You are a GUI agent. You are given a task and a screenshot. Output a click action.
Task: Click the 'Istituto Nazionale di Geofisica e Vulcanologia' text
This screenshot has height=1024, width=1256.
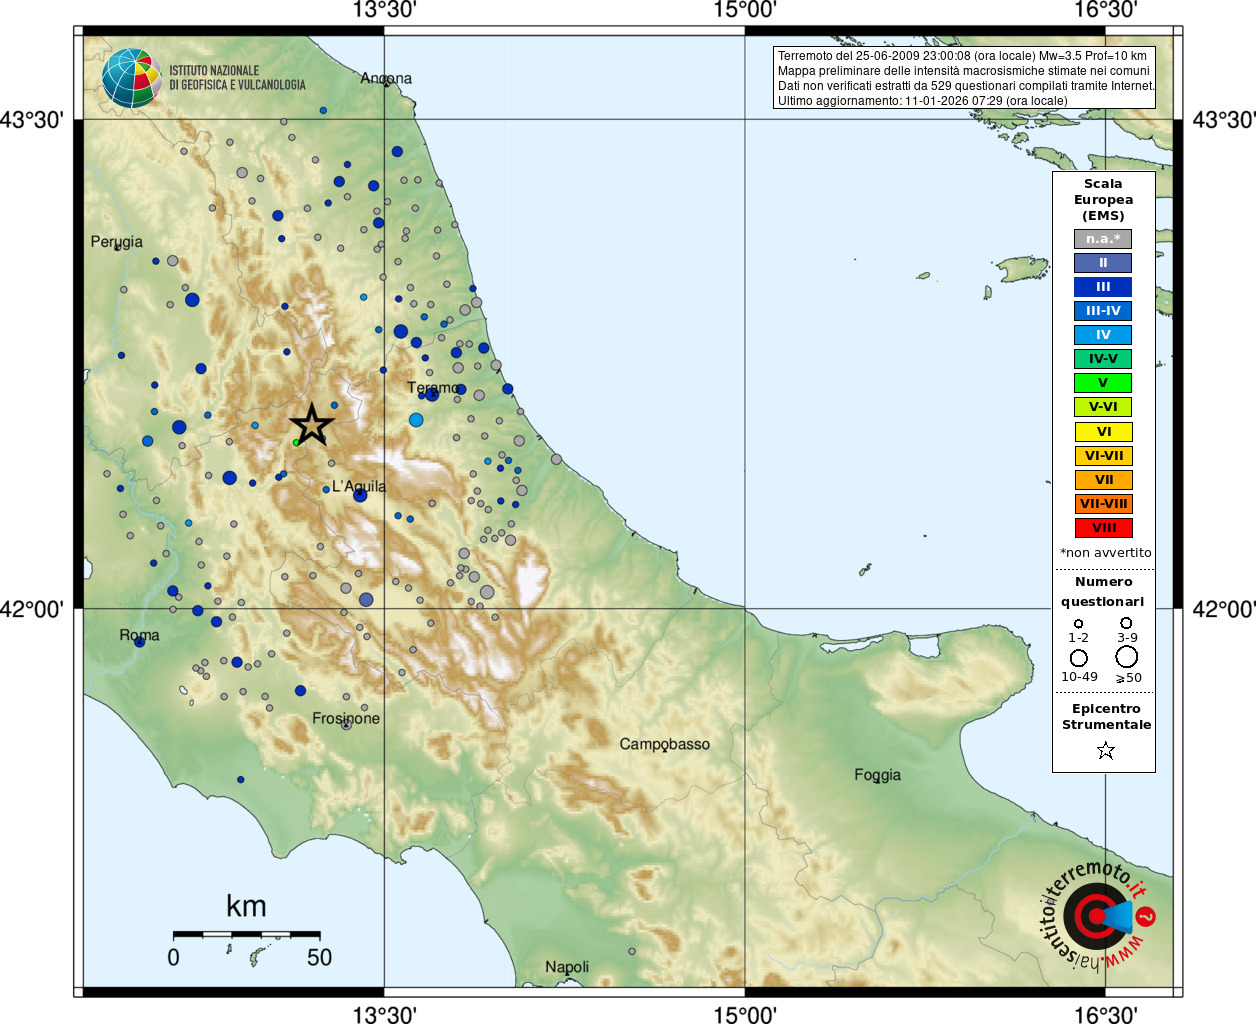click(x=237, y=78)
